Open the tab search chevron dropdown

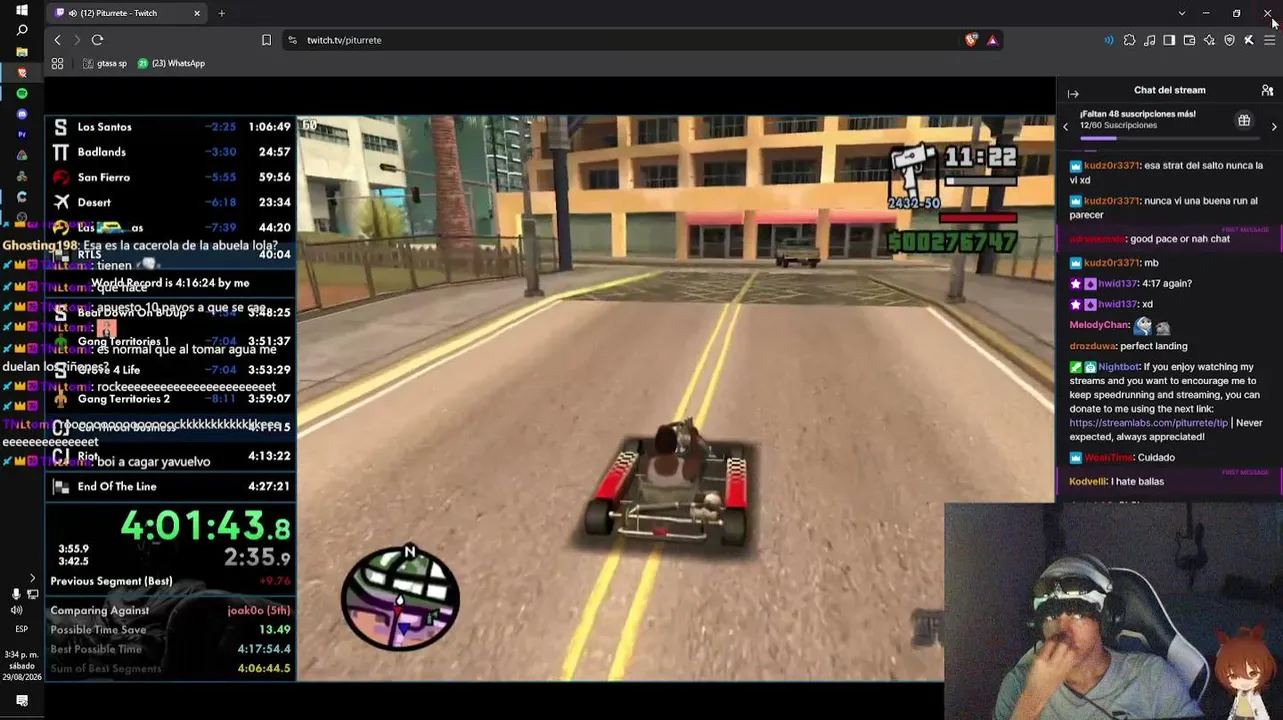tap(1182, 13)
